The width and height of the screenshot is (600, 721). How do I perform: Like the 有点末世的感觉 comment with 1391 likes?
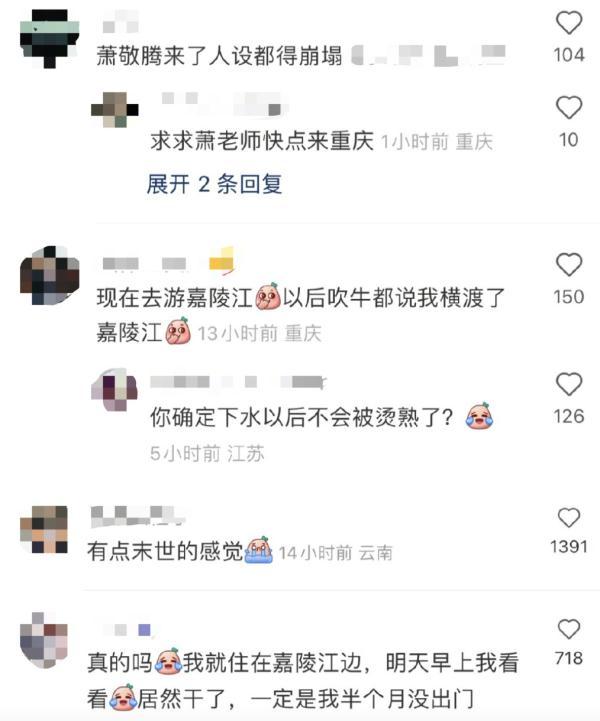[569, 518]
